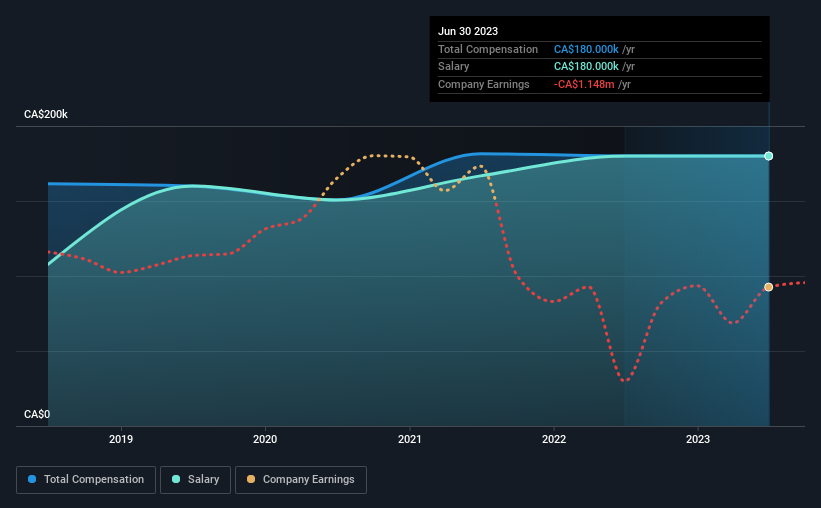Click the blue Total Compensation legend dot
The image size is (821, 508).
coord(32,479)
